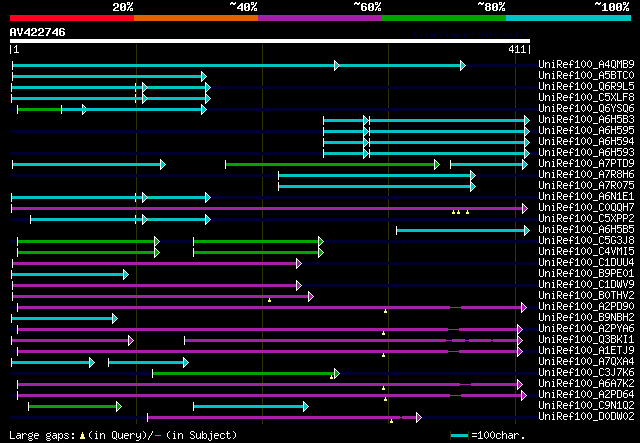Click the 20% label above the color scale
This screenshot has height=443, width=640.
pyautogui.click(x=123, y=7)
